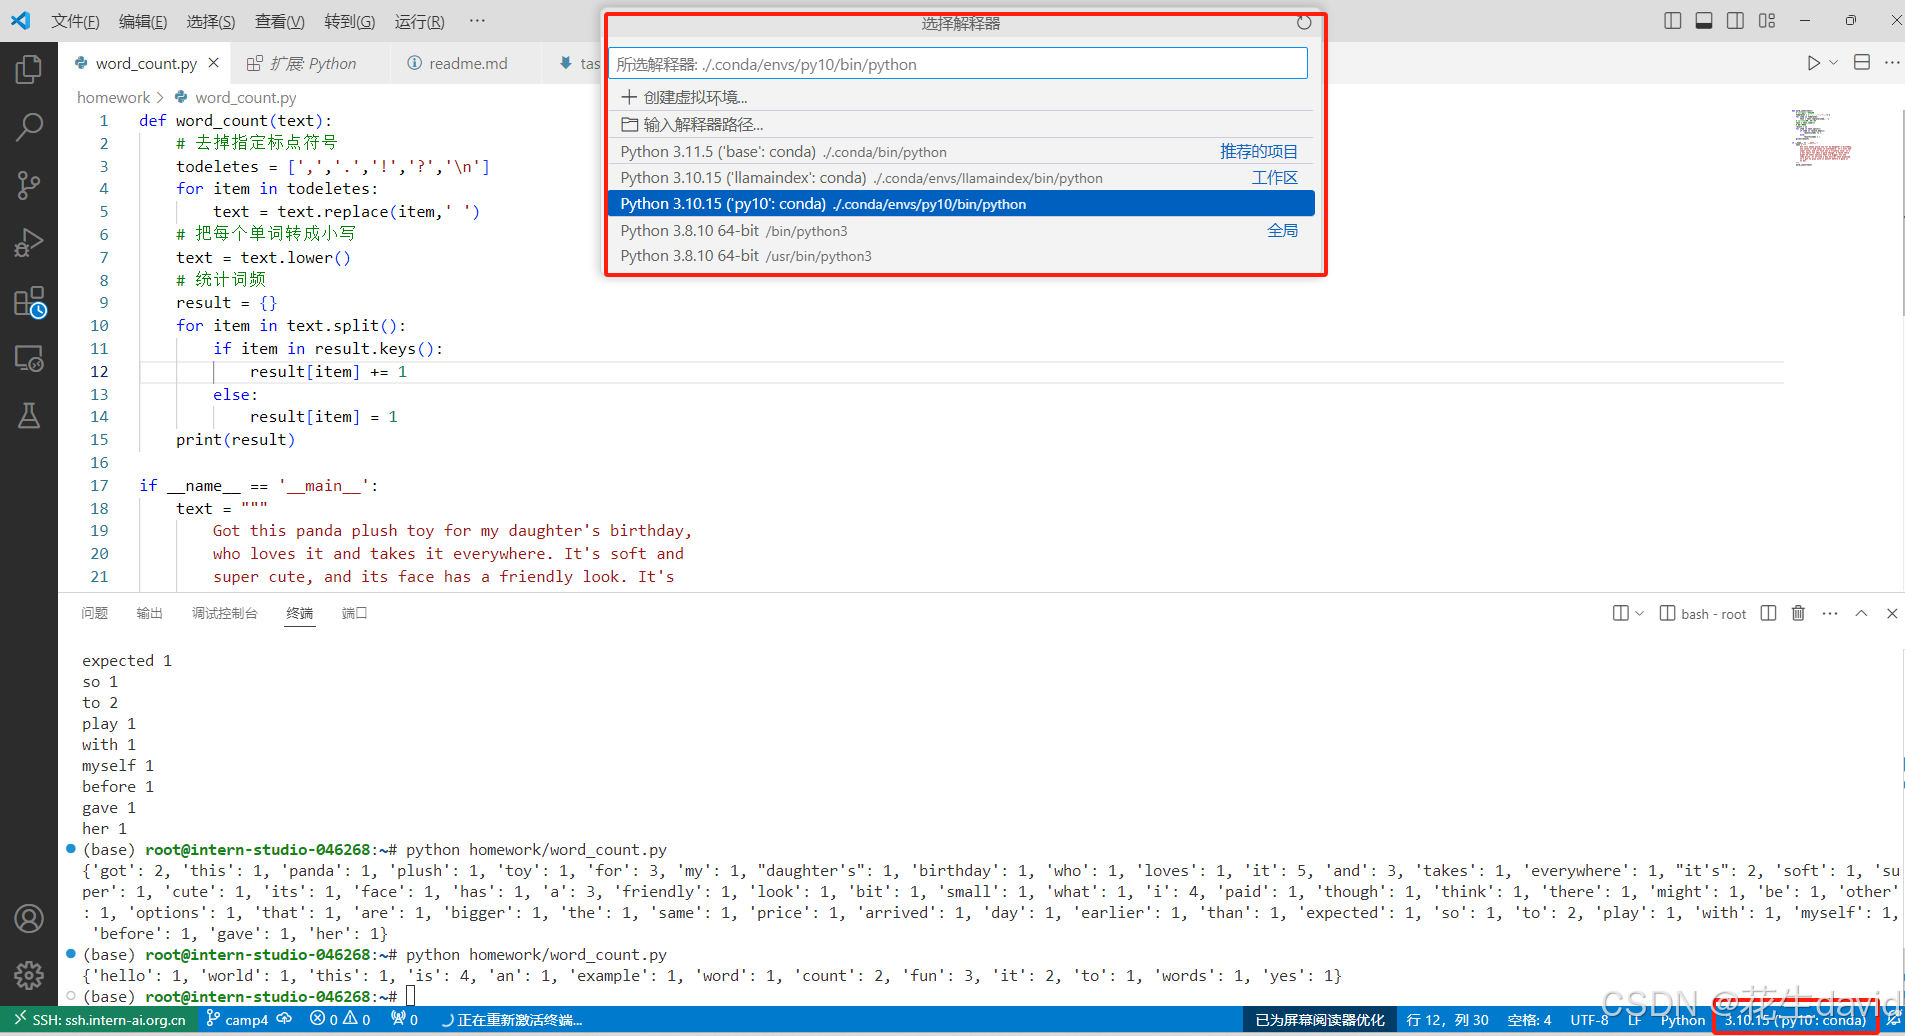Open the Accounts menu icon

point(29,918)
